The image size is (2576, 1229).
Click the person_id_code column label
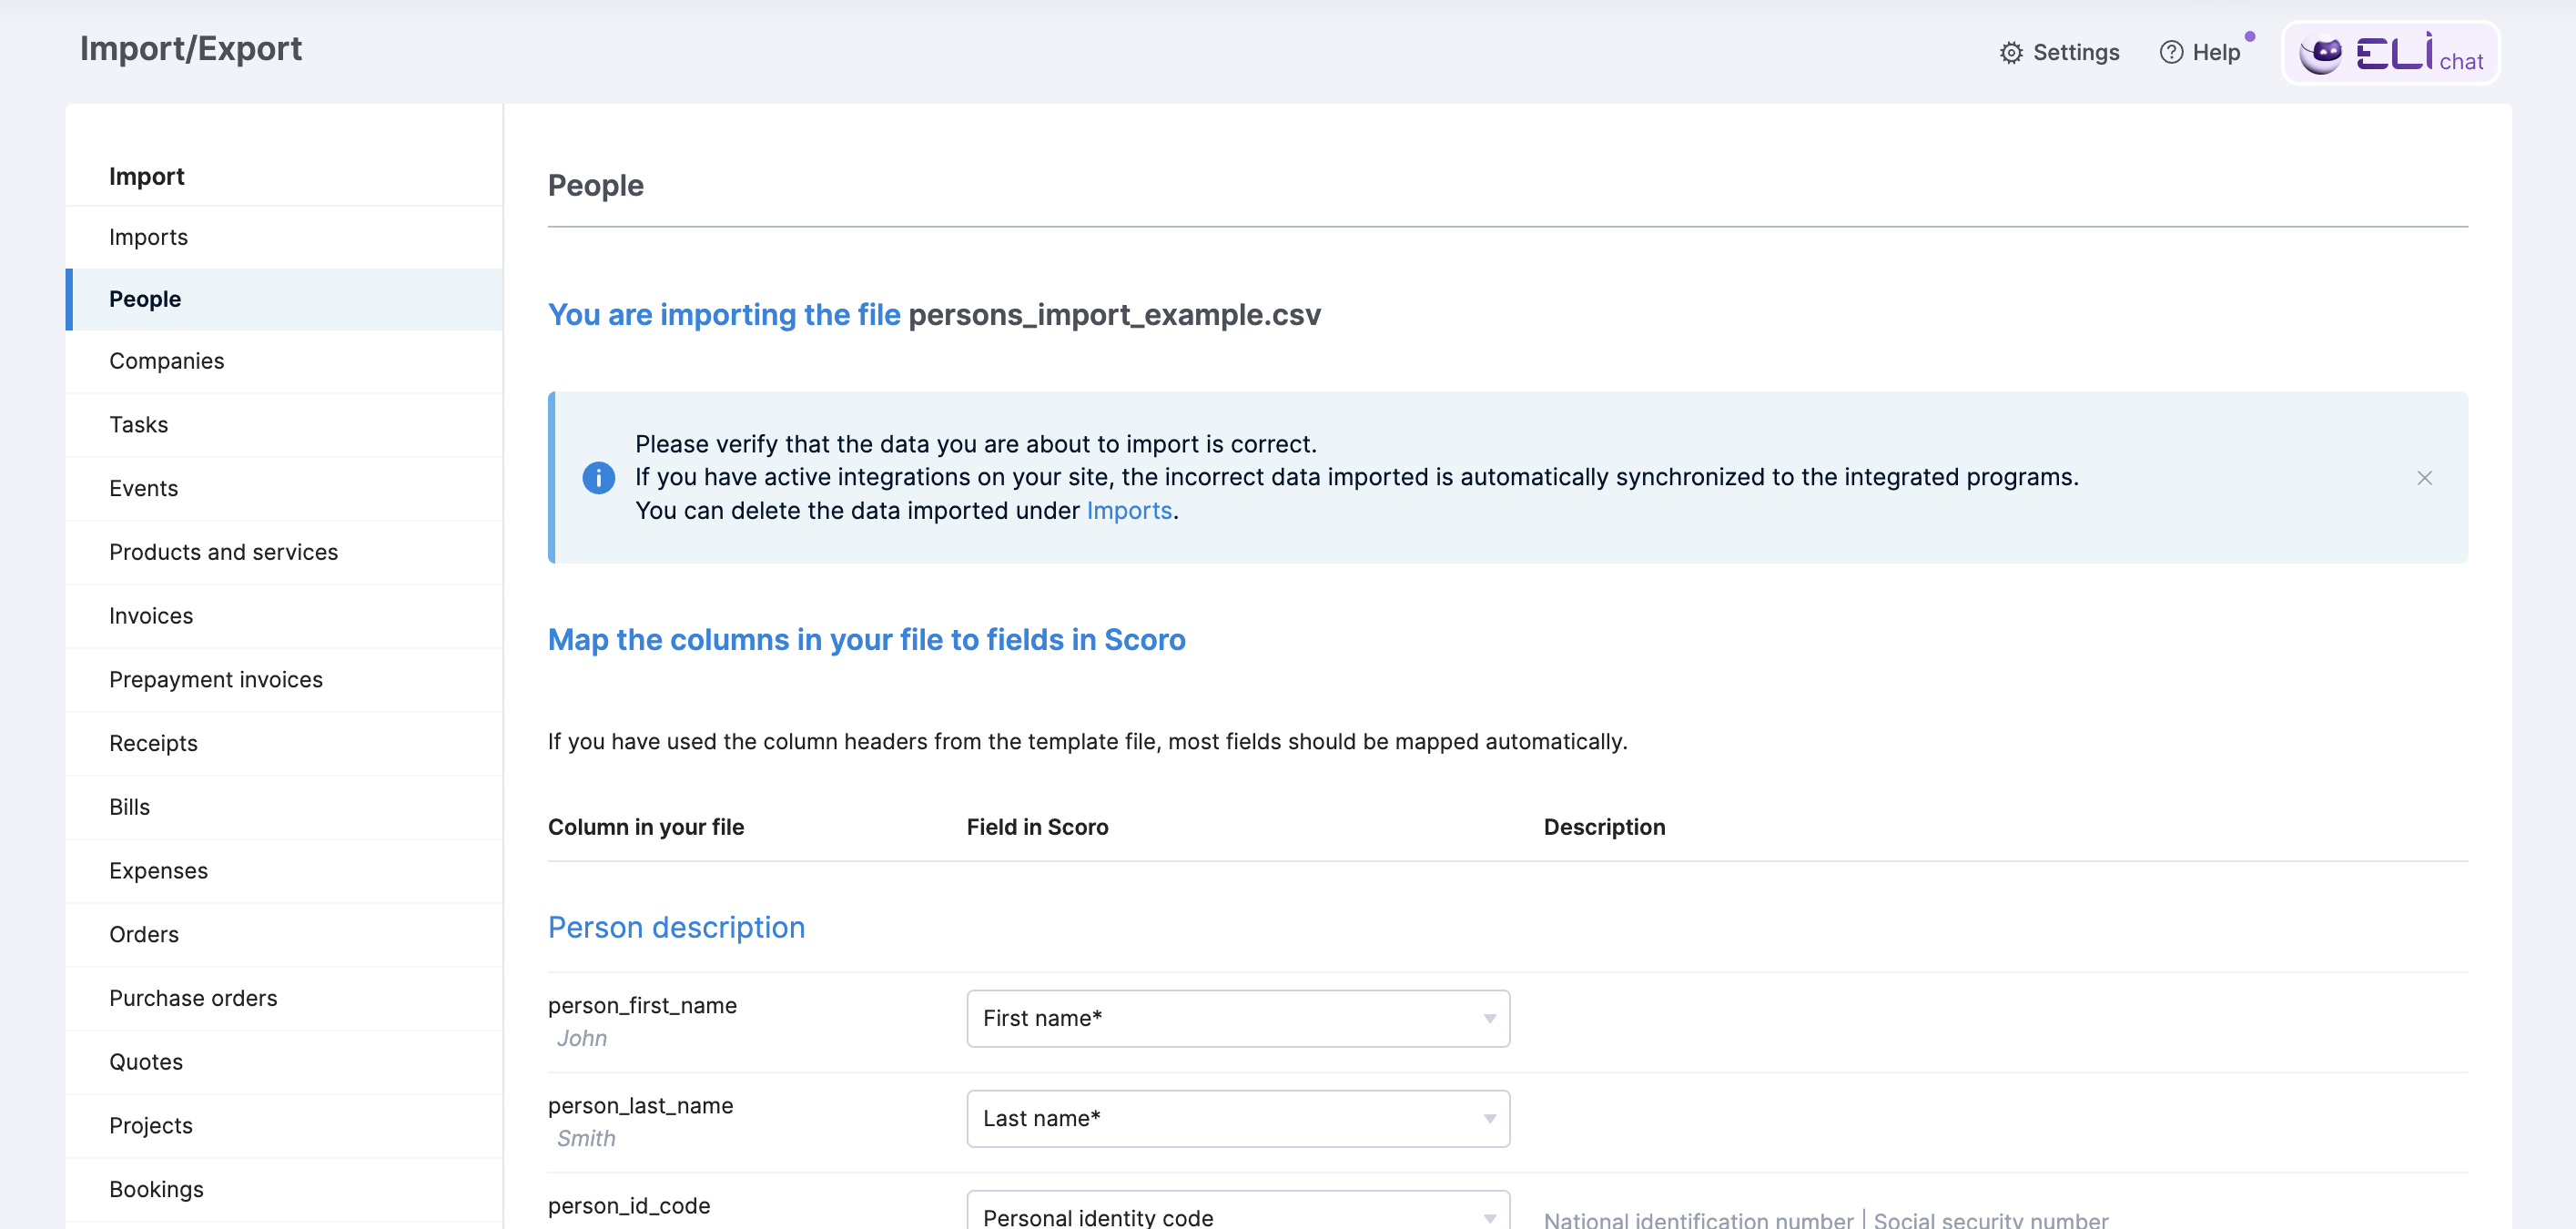click(x=629, y=1205)
